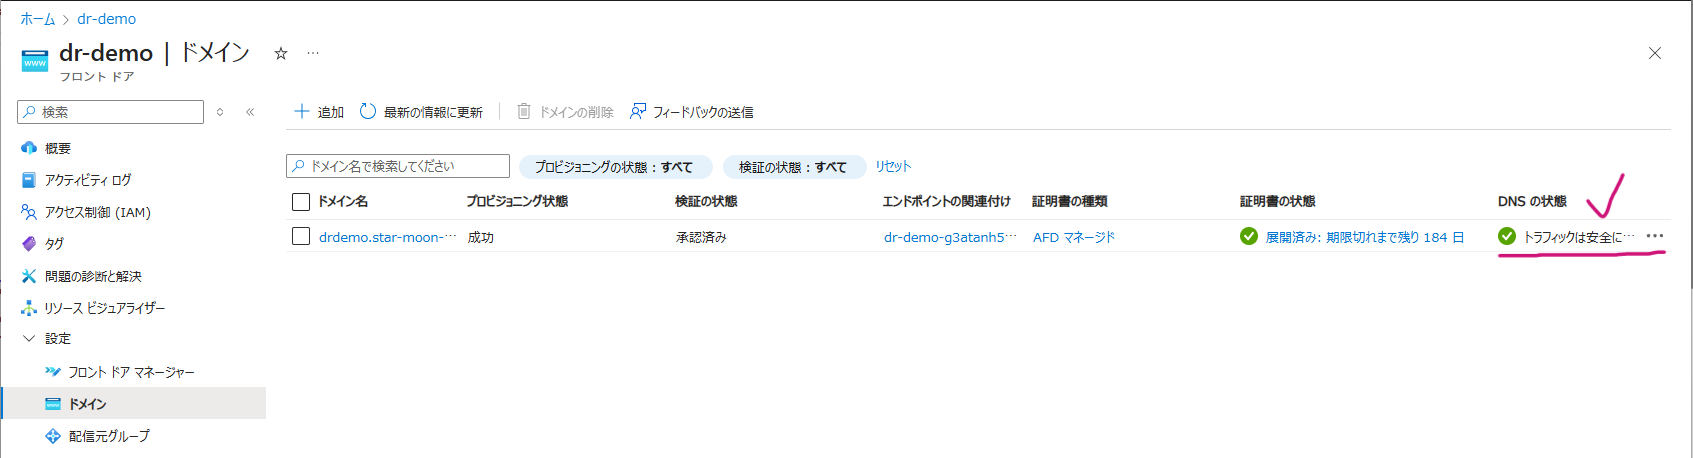Open the dr-demo breadcrumb link

pyautogui.click(x=106, y=19)
